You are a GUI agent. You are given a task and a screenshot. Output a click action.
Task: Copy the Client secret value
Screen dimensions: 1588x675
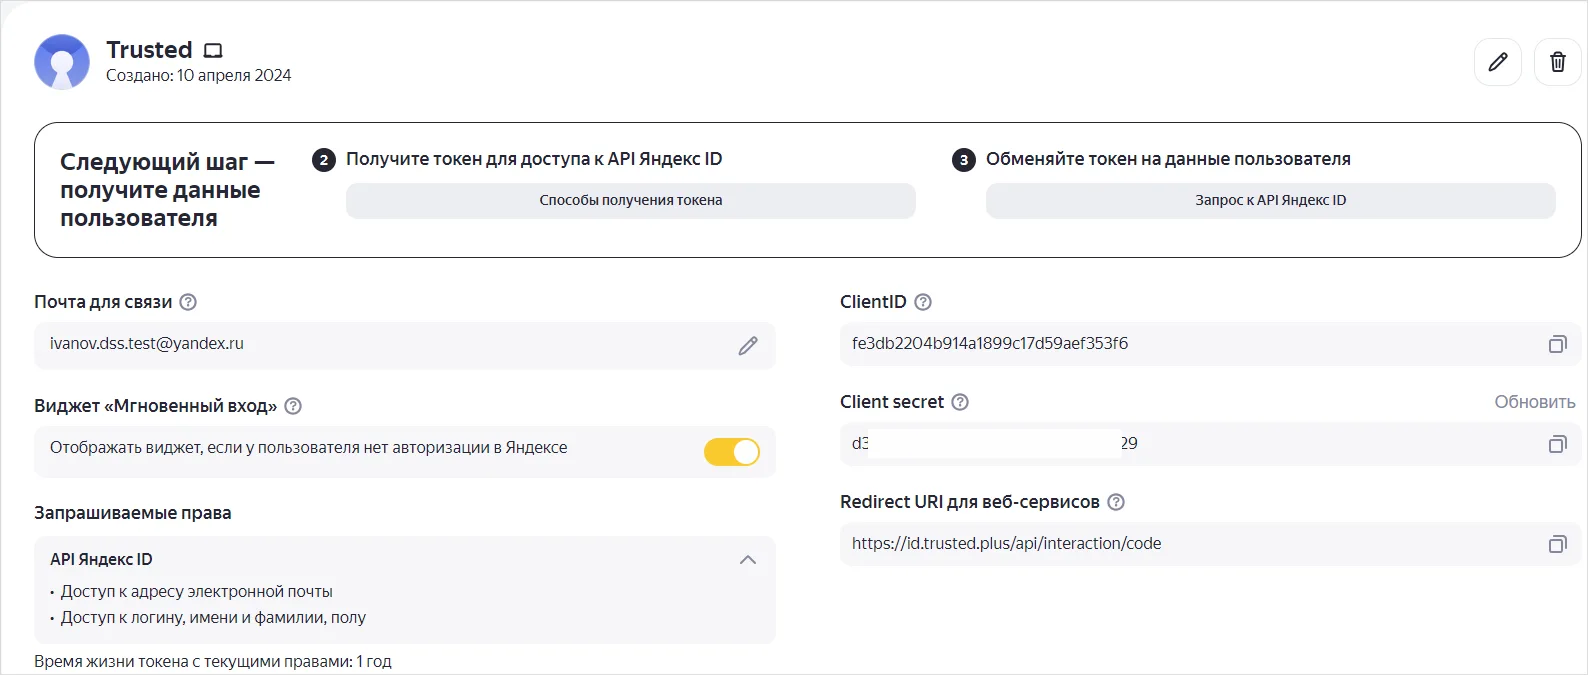1557,444
